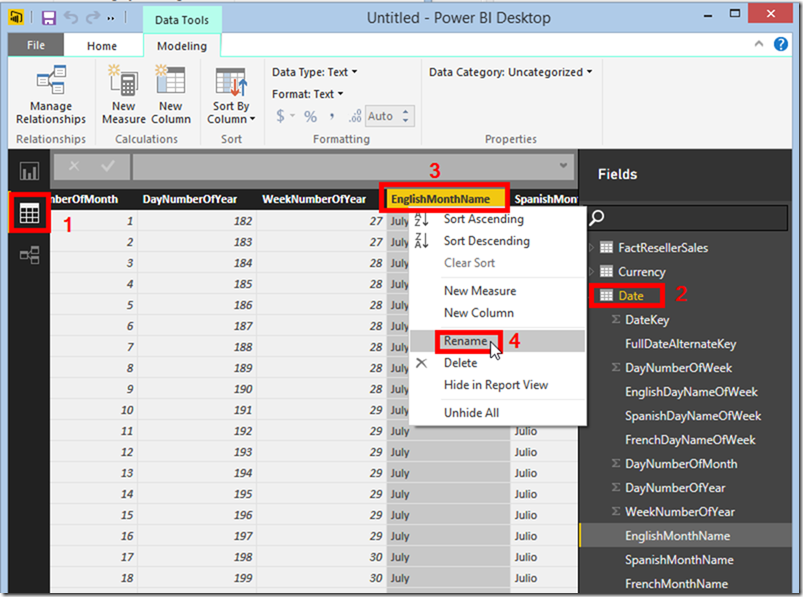
Task: Select the DateKey field
Action: [647, 320]
